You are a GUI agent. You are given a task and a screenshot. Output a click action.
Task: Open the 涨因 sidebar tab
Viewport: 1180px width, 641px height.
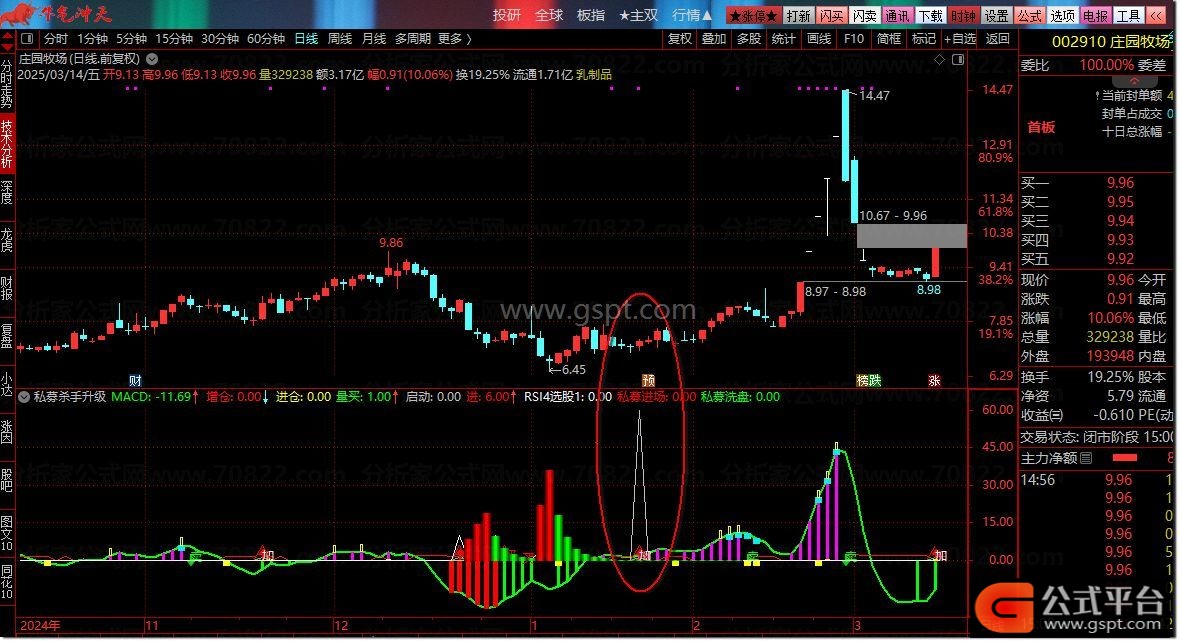[x=7, y=432]
